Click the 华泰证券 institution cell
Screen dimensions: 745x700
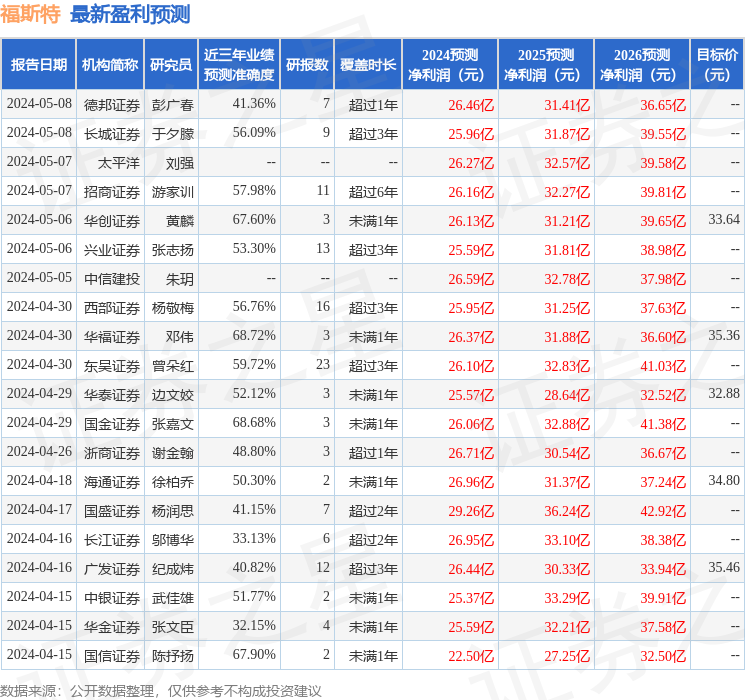tap(112, 395)
